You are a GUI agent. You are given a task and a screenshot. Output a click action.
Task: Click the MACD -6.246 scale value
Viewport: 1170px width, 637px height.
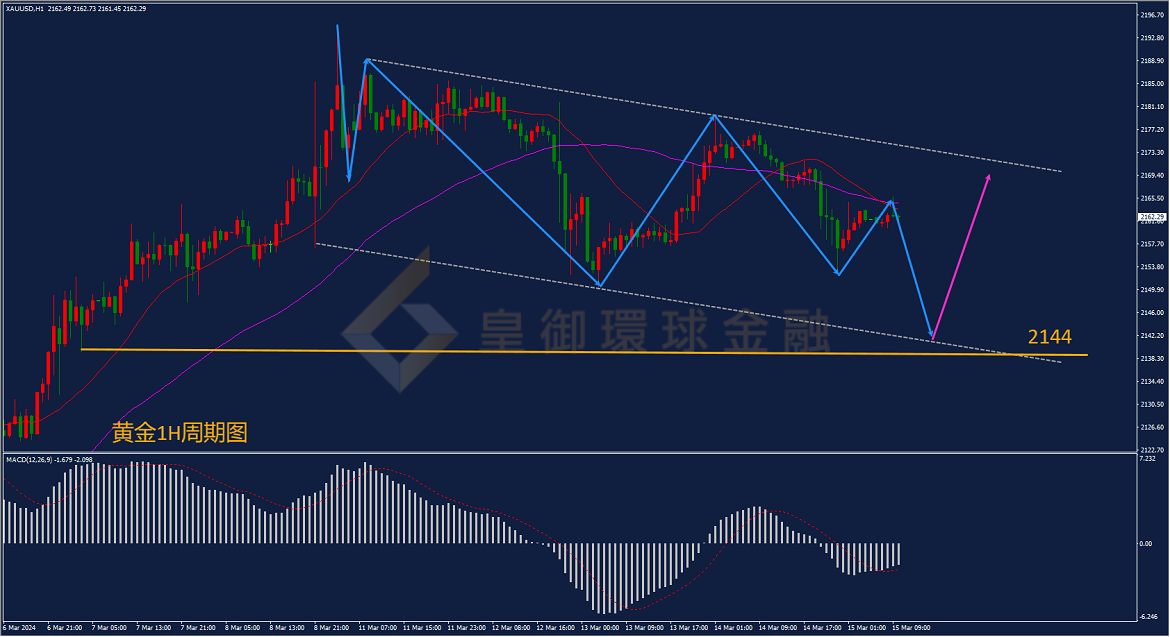pyautogui.click(x=1148, y=617)
